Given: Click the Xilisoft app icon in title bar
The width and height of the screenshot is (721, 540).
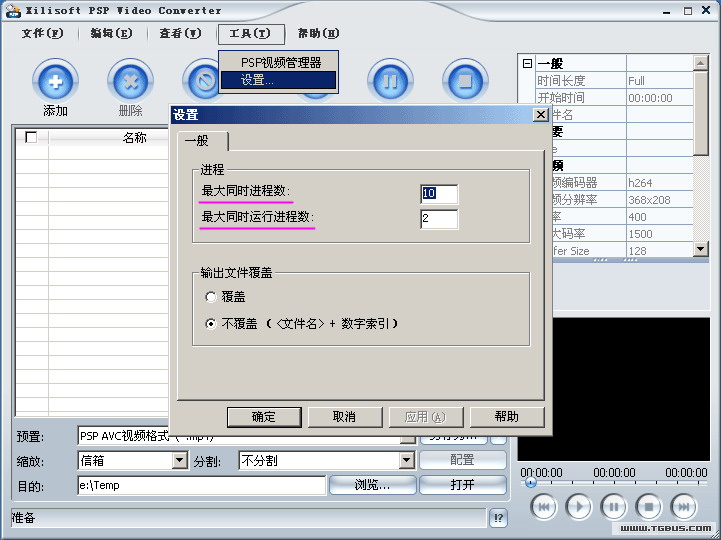Looking at the screenshot, I should click(12, 10).
